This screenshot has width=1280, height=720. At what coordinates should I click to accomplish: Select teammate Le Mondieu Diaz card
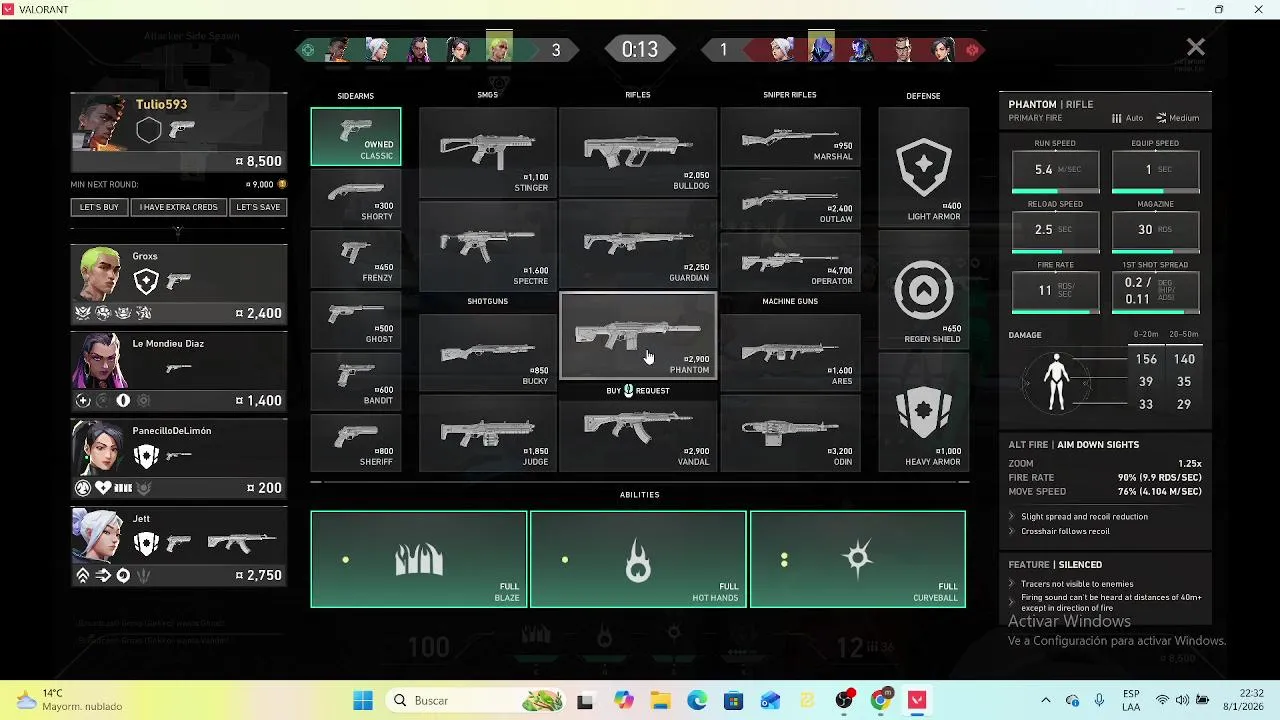[178, 372]
